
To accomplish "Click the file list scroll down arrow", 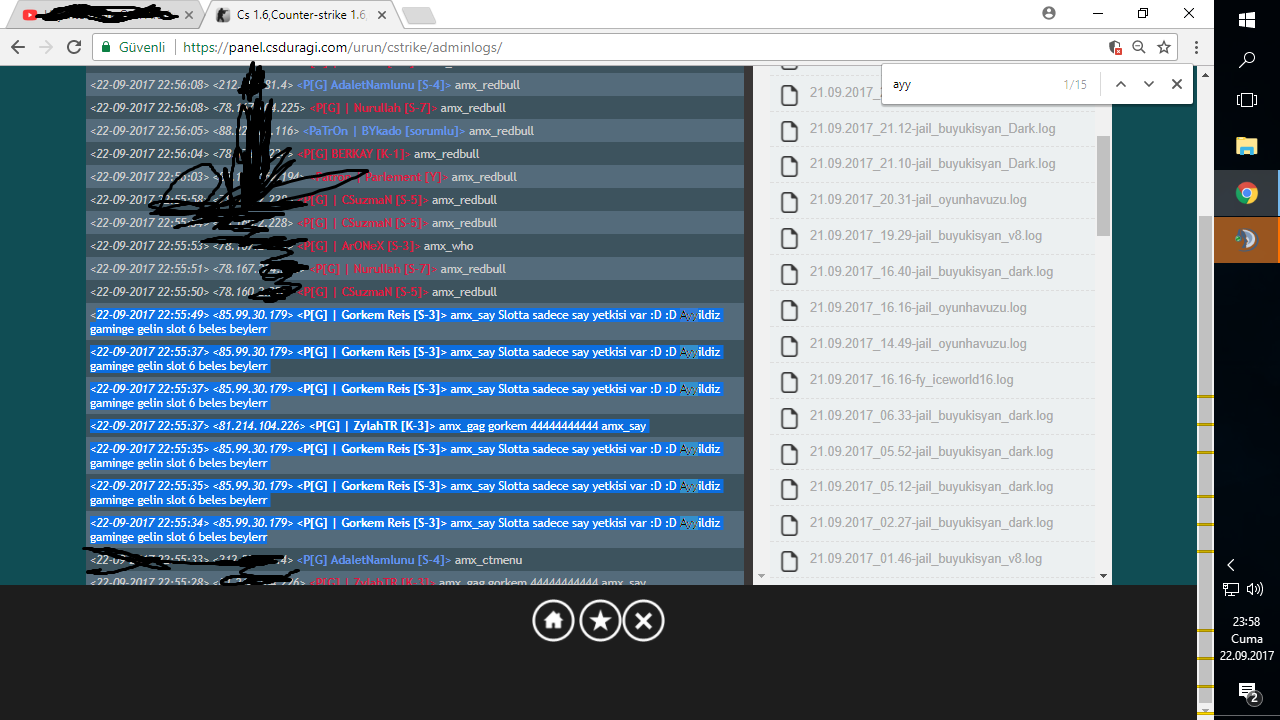I will tap(1104, 576).
